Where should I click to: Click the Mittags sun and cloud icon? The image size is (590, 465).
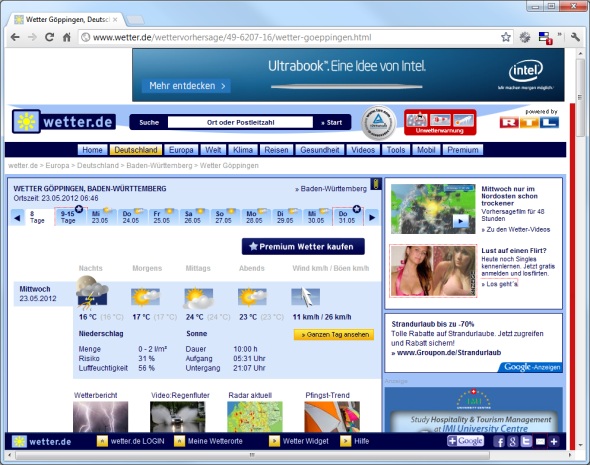point(199,298)
